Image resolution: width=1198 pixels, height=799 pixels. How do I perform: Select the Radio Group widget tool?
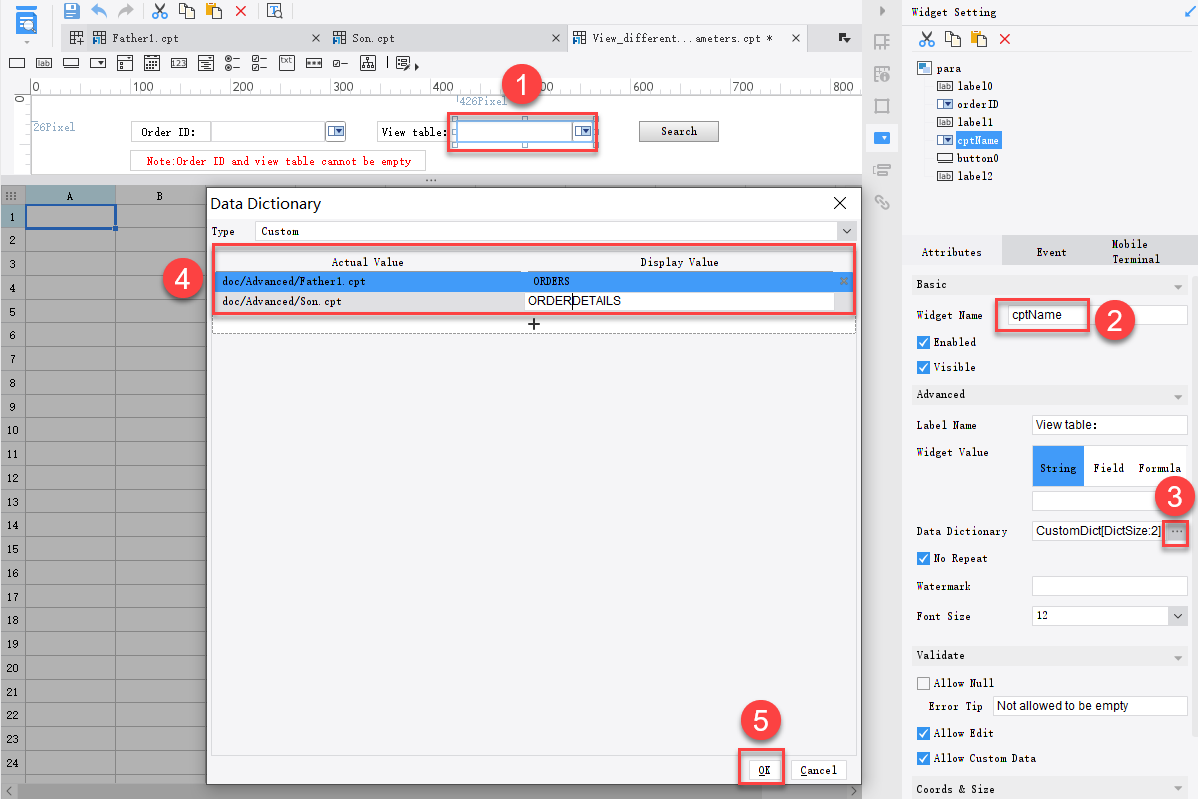click(x=230, y=62)
